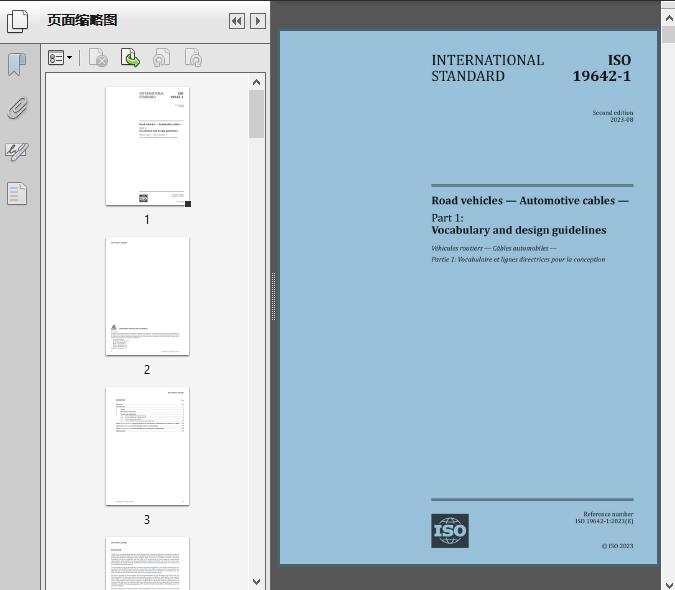Click the pane splitter grip handle

273,297
